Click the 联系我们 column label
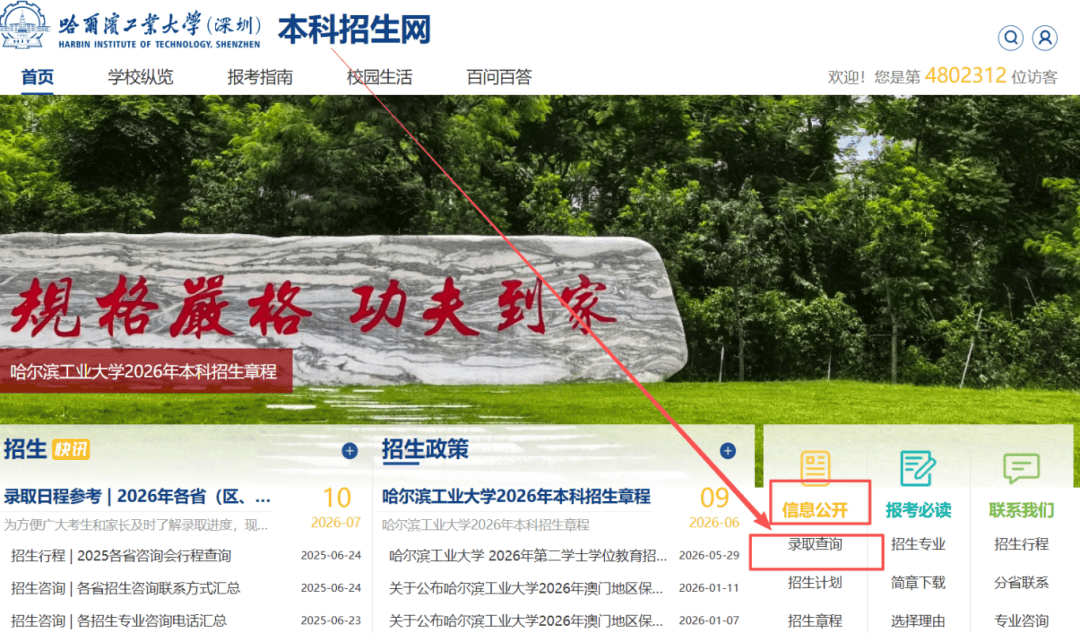 click(x=1021, y=510)
